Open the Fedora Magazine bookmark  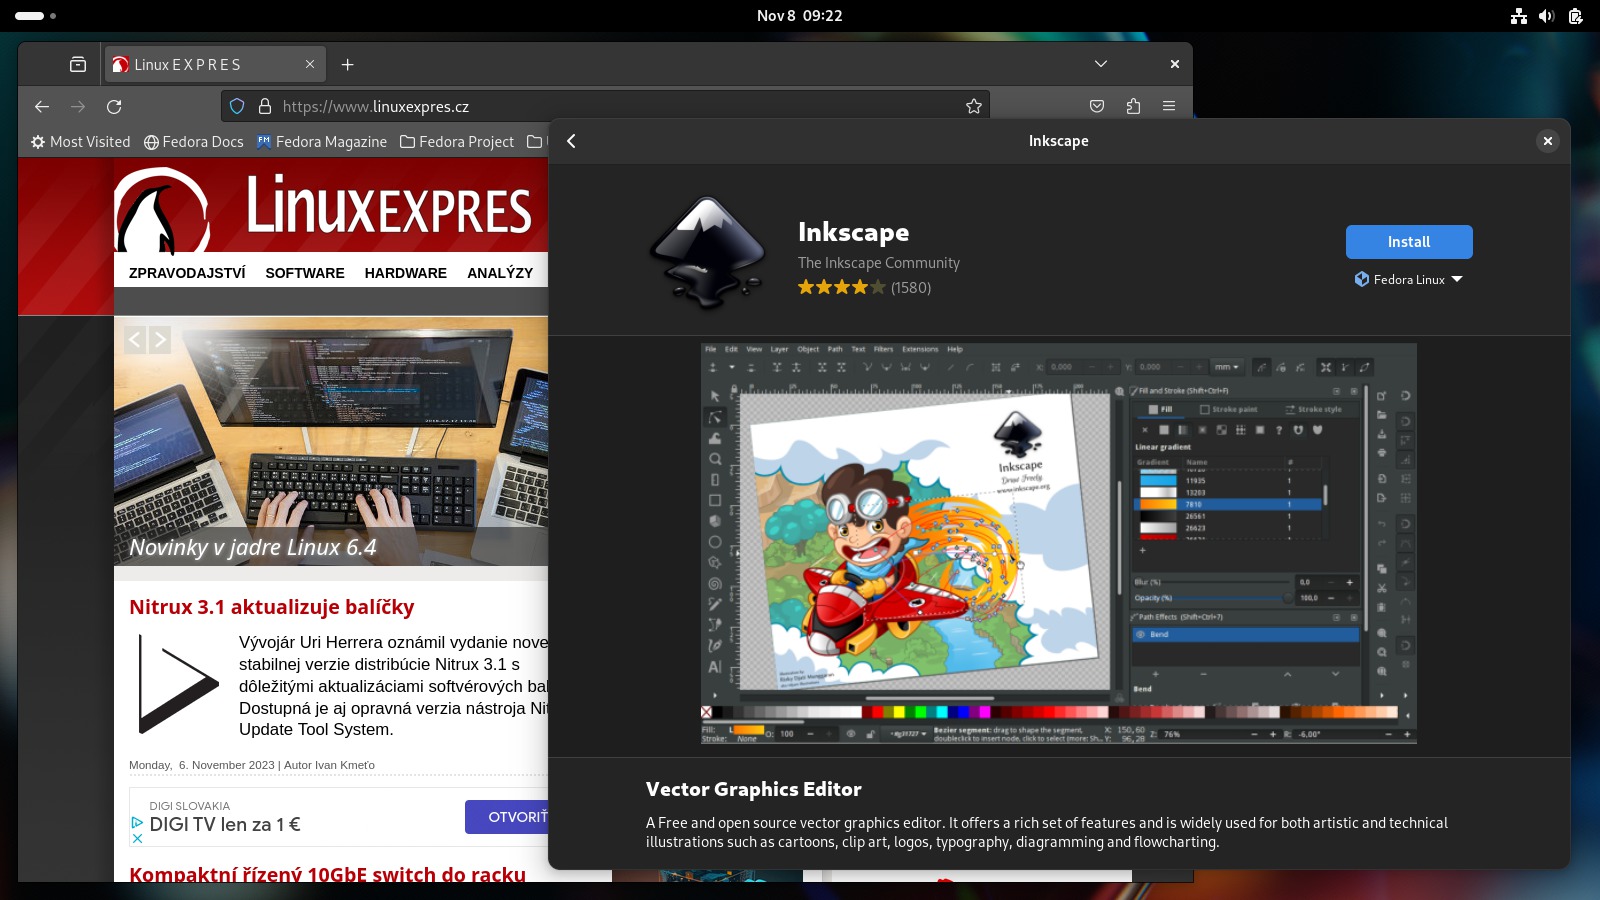click(x=322, y=142)
